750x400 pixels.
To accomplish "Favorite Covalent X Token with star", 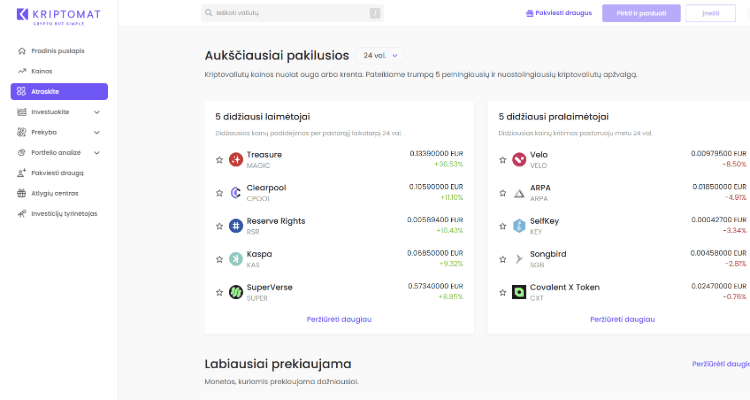I will [503, 292].
